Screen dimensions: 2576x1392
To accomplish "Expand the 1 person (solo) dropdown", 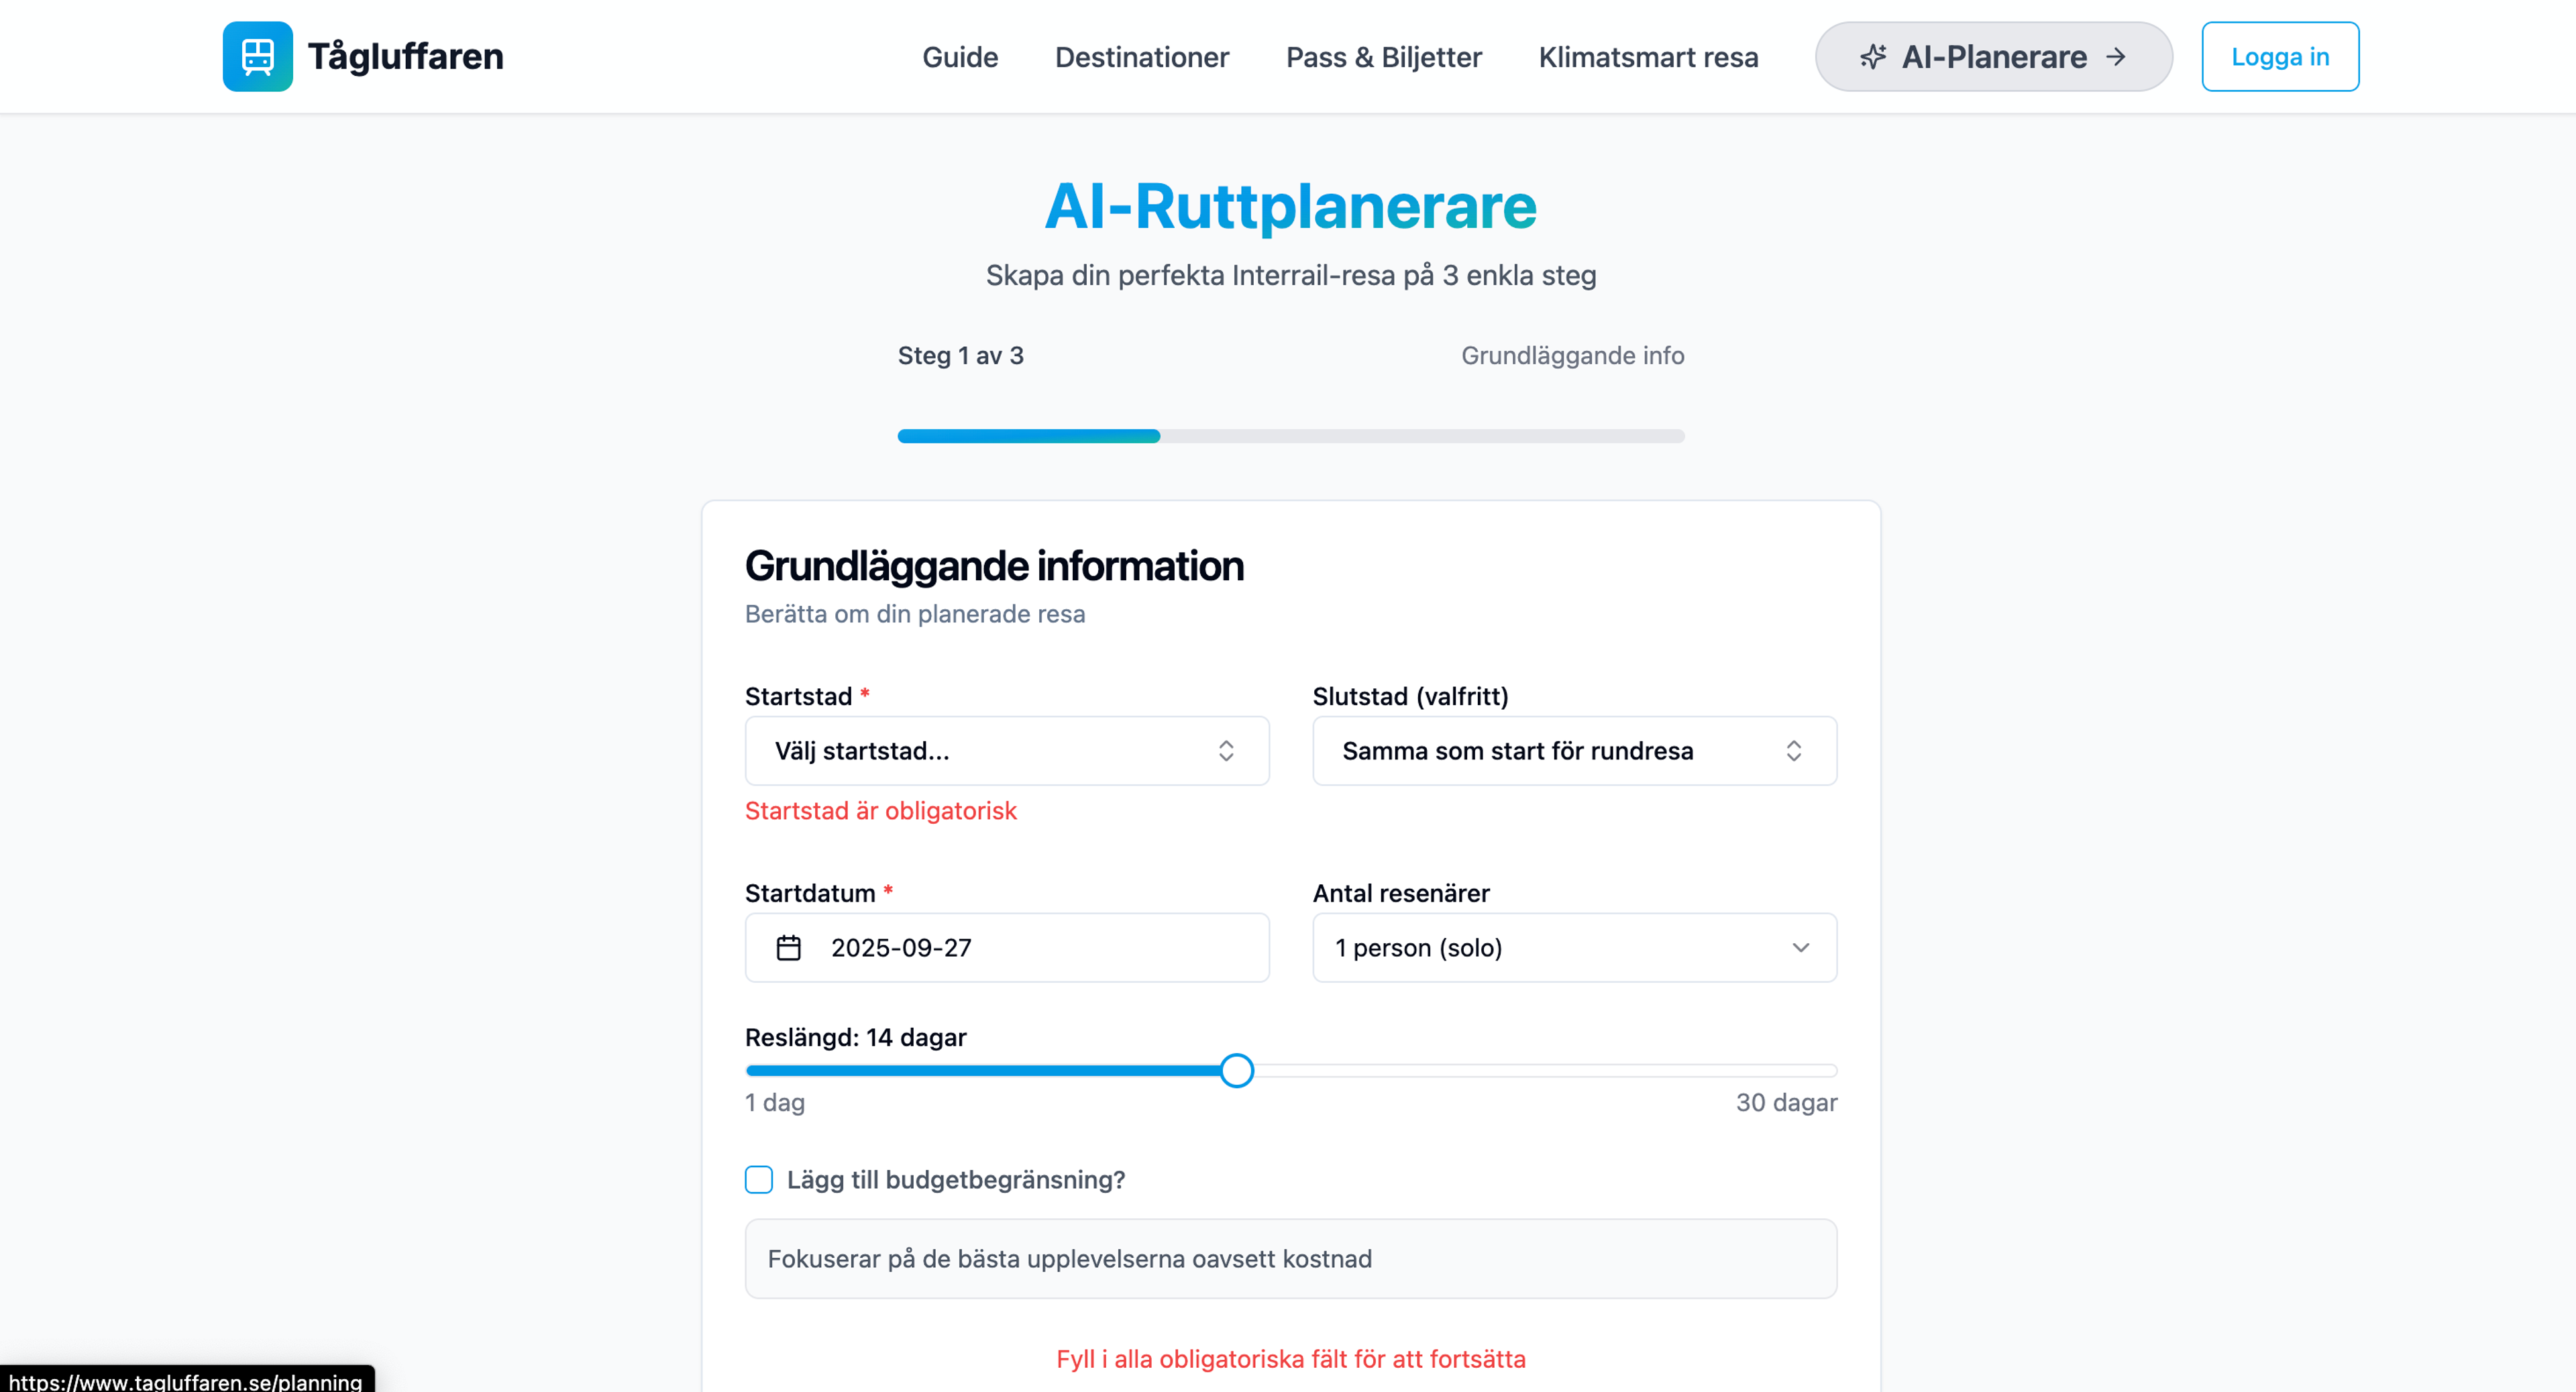I will click(x=1560, y=947).
